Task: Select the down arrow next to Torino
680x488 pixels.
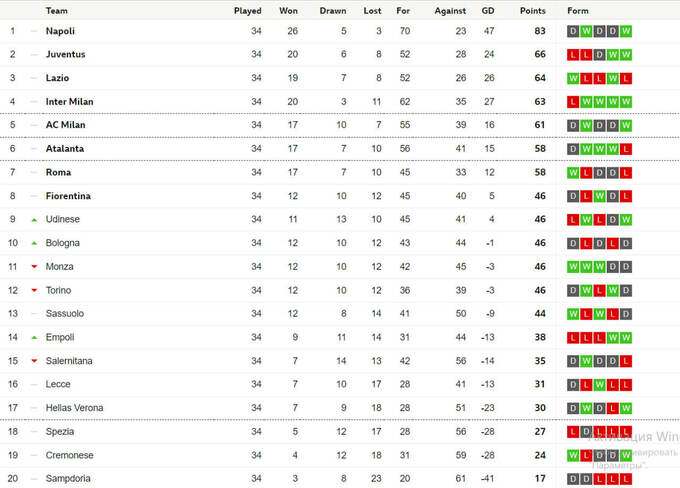Action: pyautogui.click(x=34, y=290)
